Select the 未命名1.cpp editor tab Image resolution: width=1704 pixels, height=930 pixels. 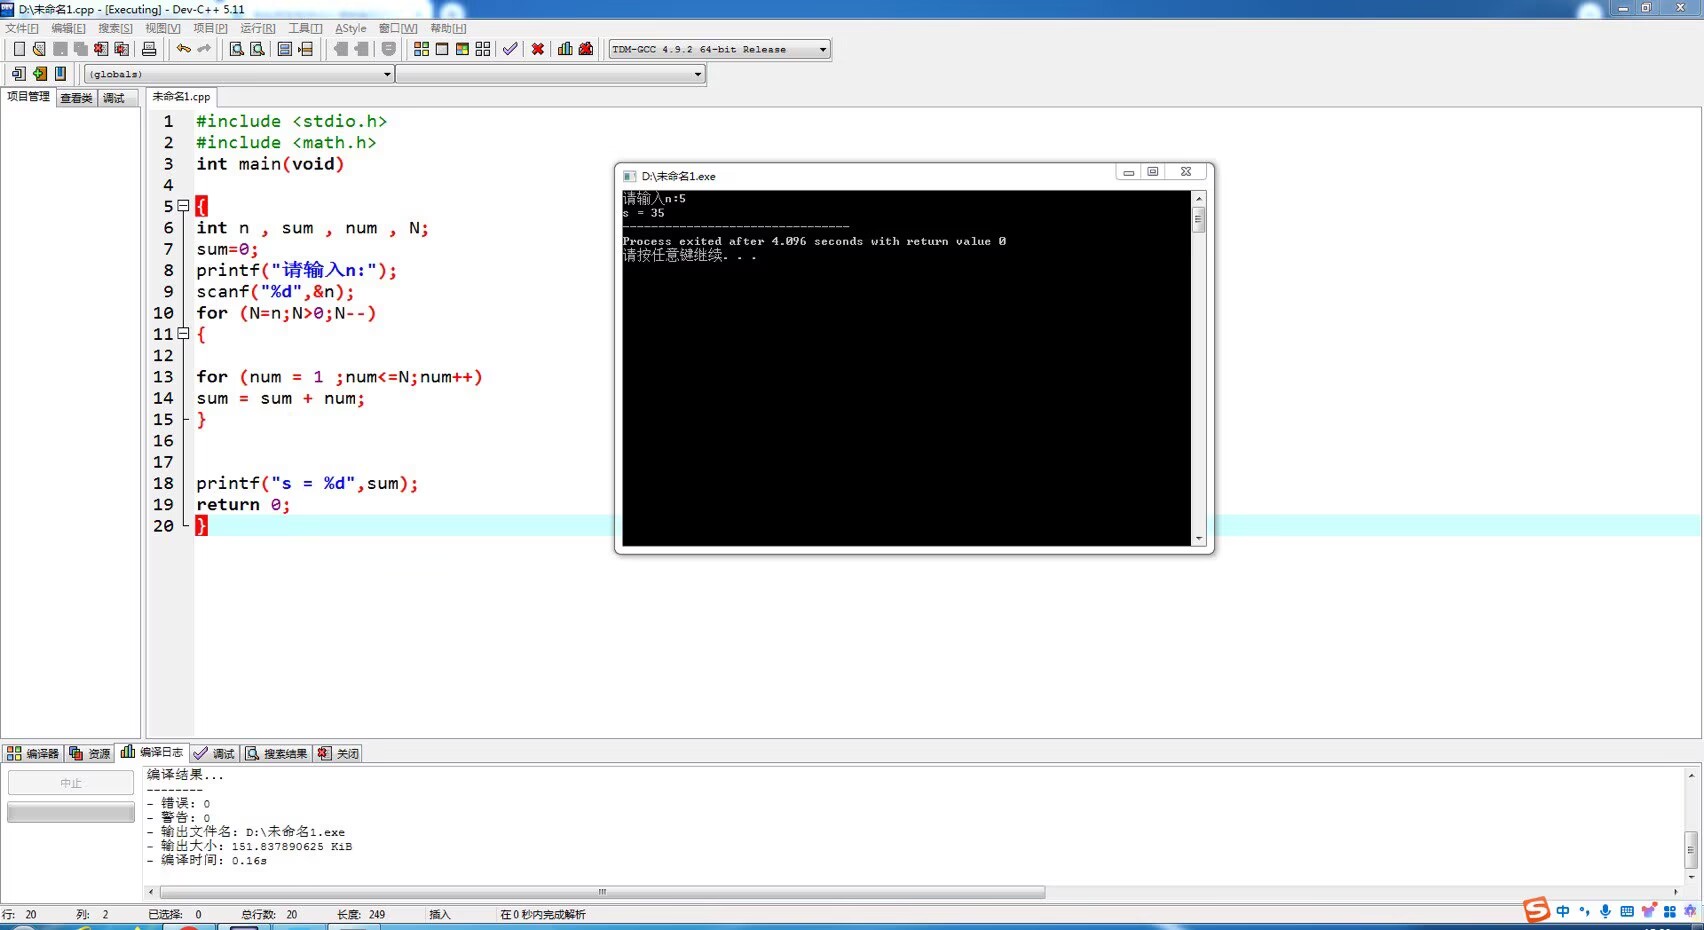(x=181, y=97)
